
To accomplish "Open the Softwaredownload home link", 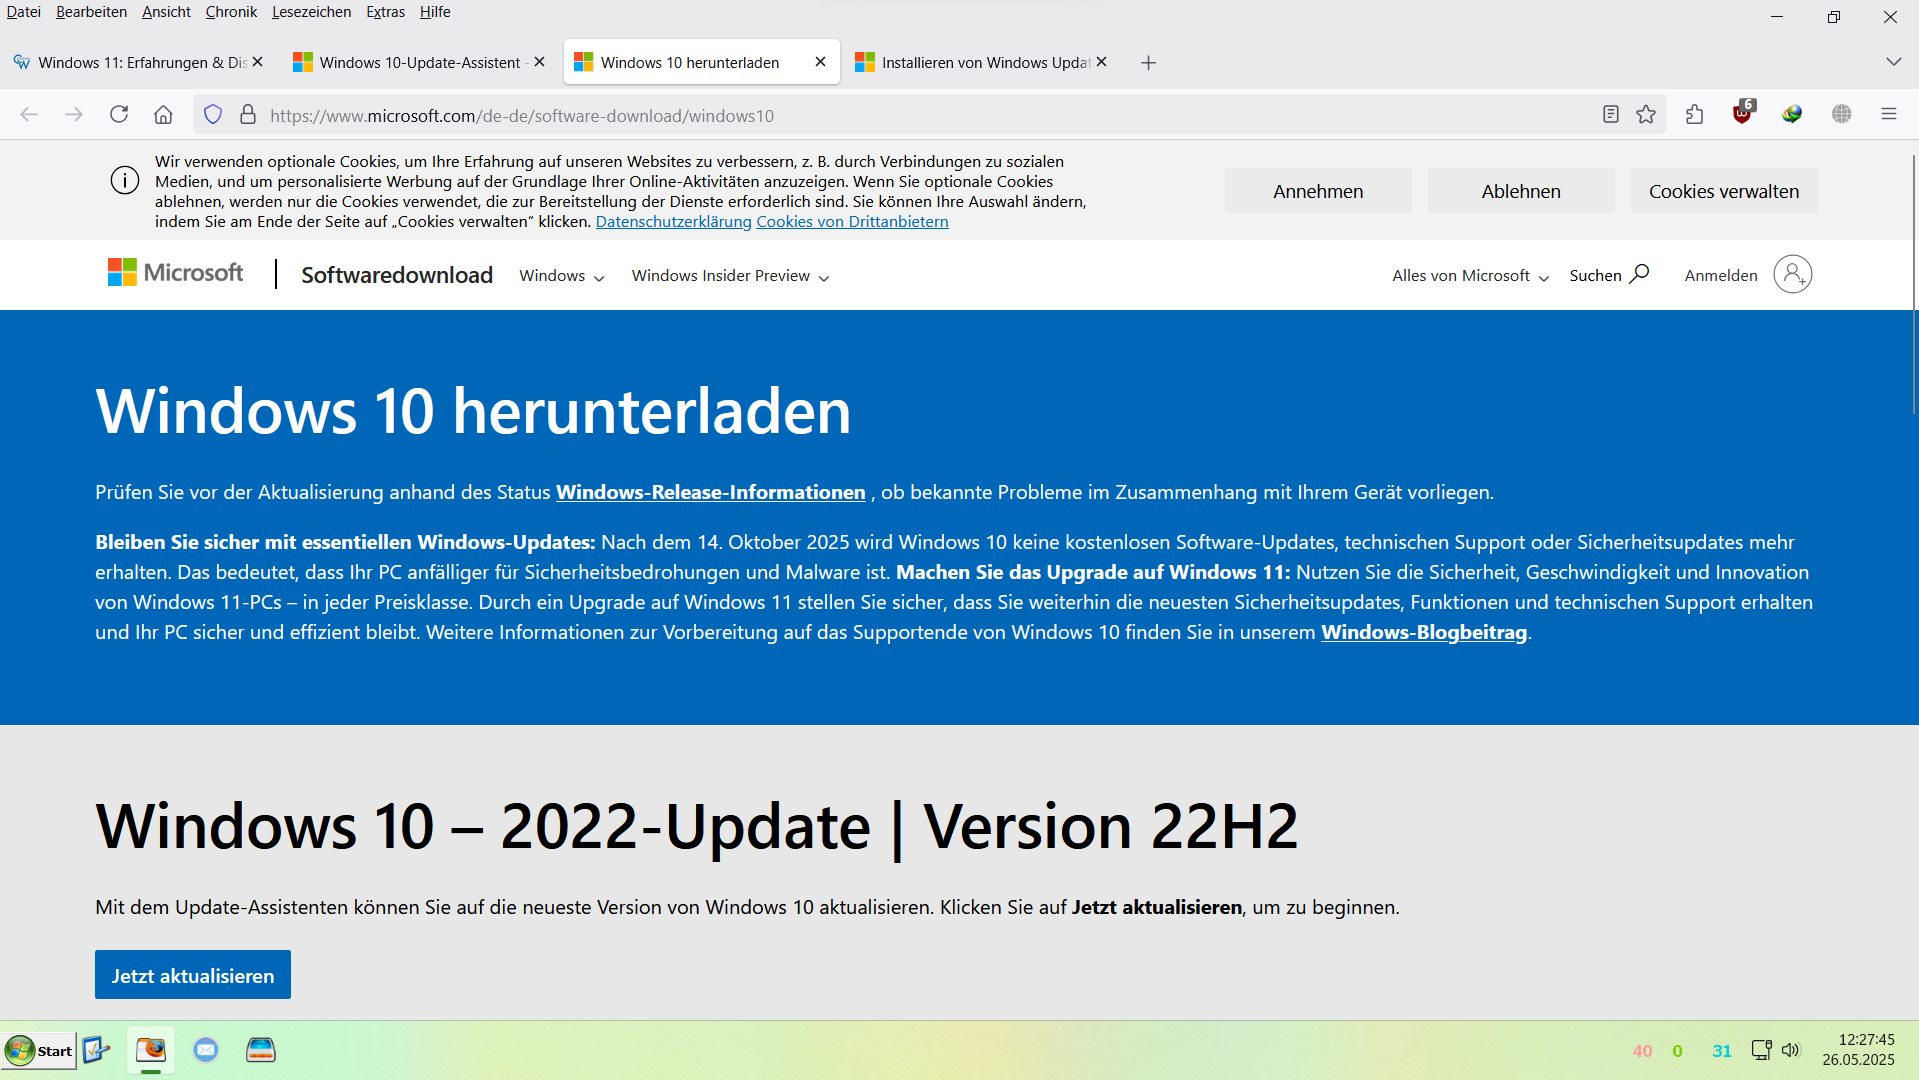I will 397,275.
